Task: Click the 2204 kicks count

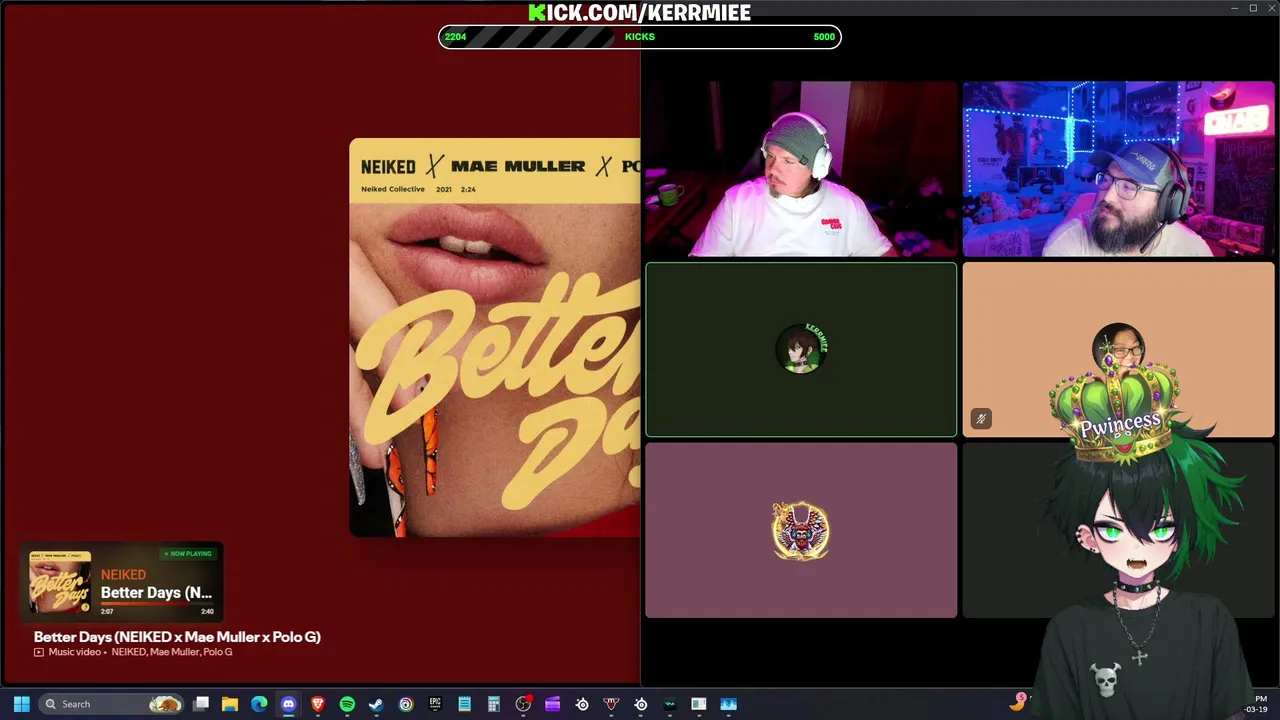Action: [455, 37]
